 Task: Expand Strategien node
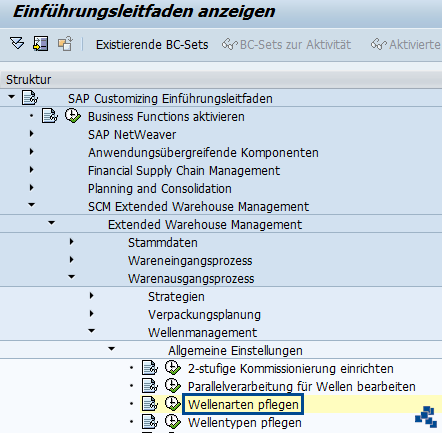pyautogui.click(x=92, y=296)
